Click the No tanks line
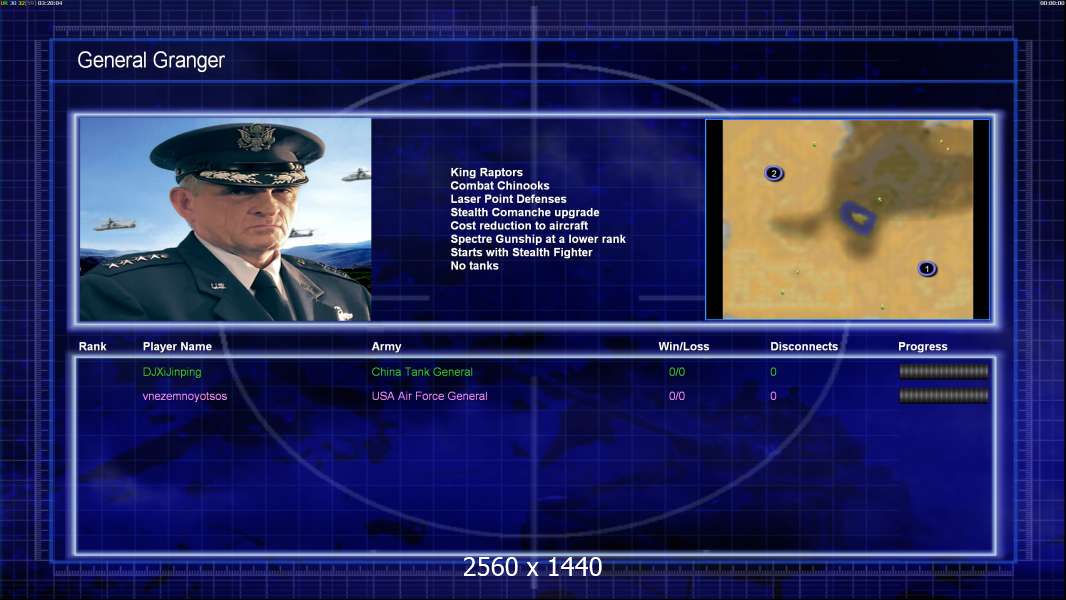This screenshot has height=600, width=1066. pos(474,266)
